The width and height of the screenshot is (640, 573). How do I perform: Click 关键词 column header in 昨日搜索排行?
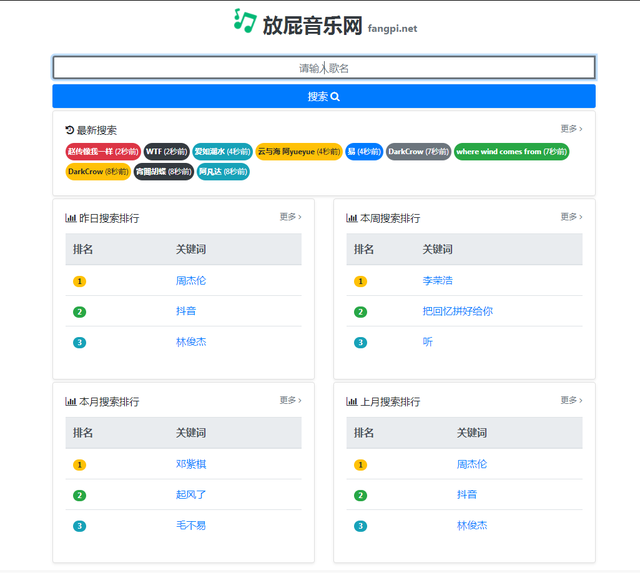[191, 249]
